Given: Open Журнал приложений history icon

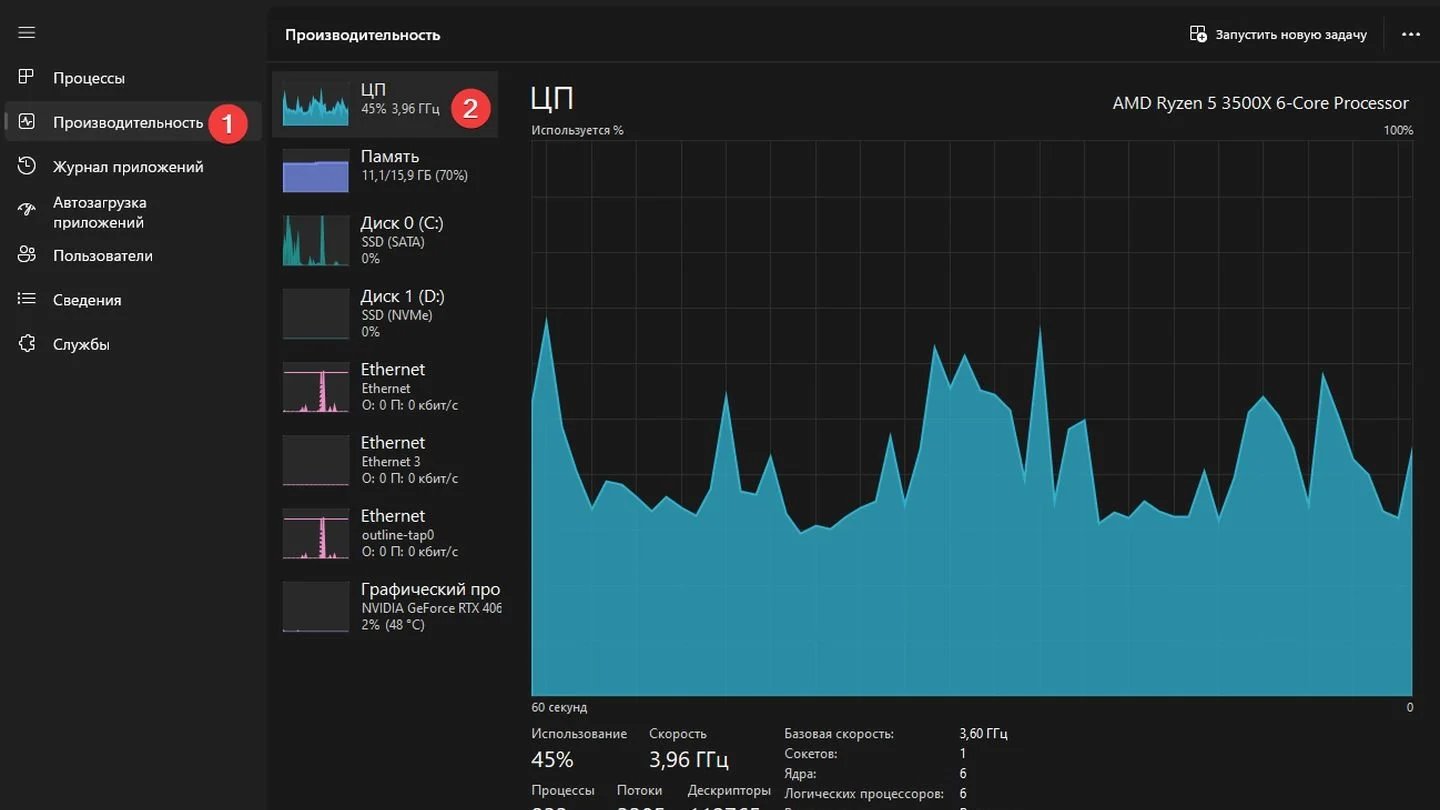Looking at the screenshot, I should pos(27,166).
